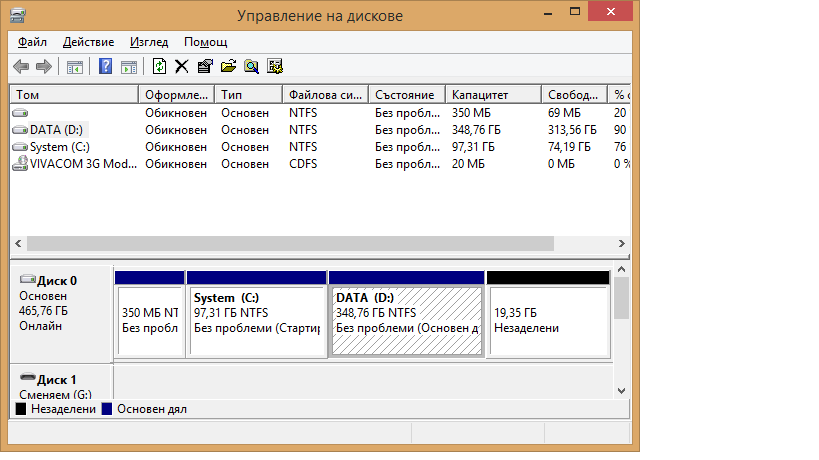This screenshot has width=819, height=460.
Task: Sort by the Капацитет column header
Action: [x=493, y=95]
